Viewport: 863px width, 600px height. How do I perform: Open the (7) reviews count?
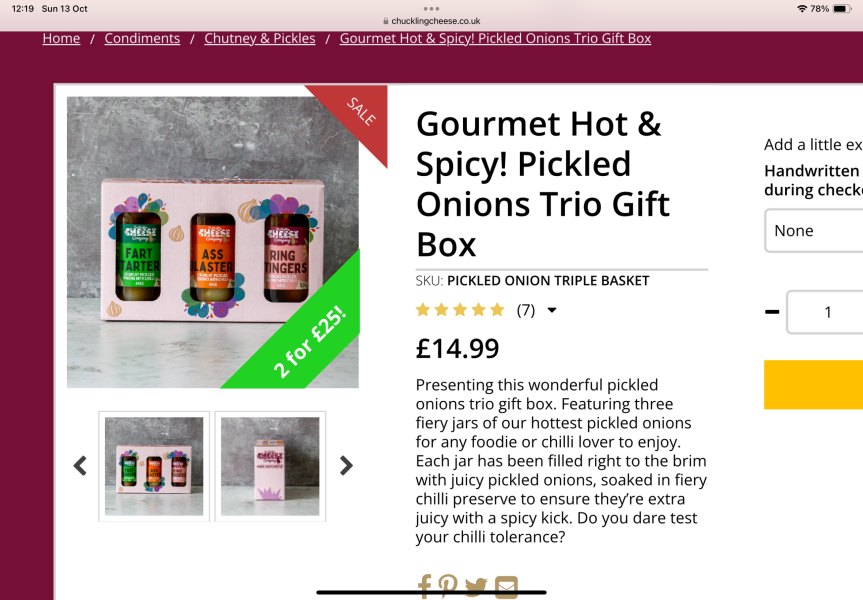[x=526, y=310]
